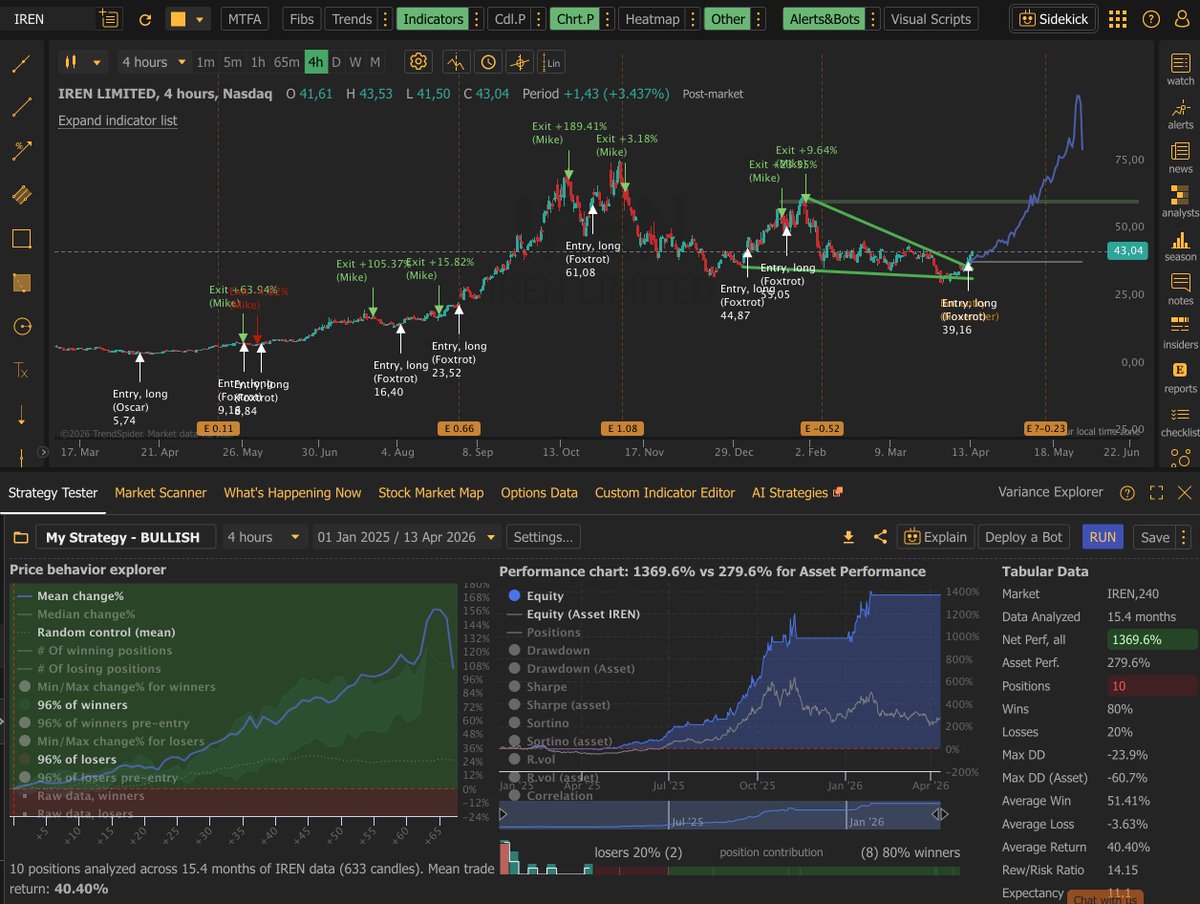The image size is (1200, 904).
Task: Open the strategy folder icon
Action: tap(21, 537)
